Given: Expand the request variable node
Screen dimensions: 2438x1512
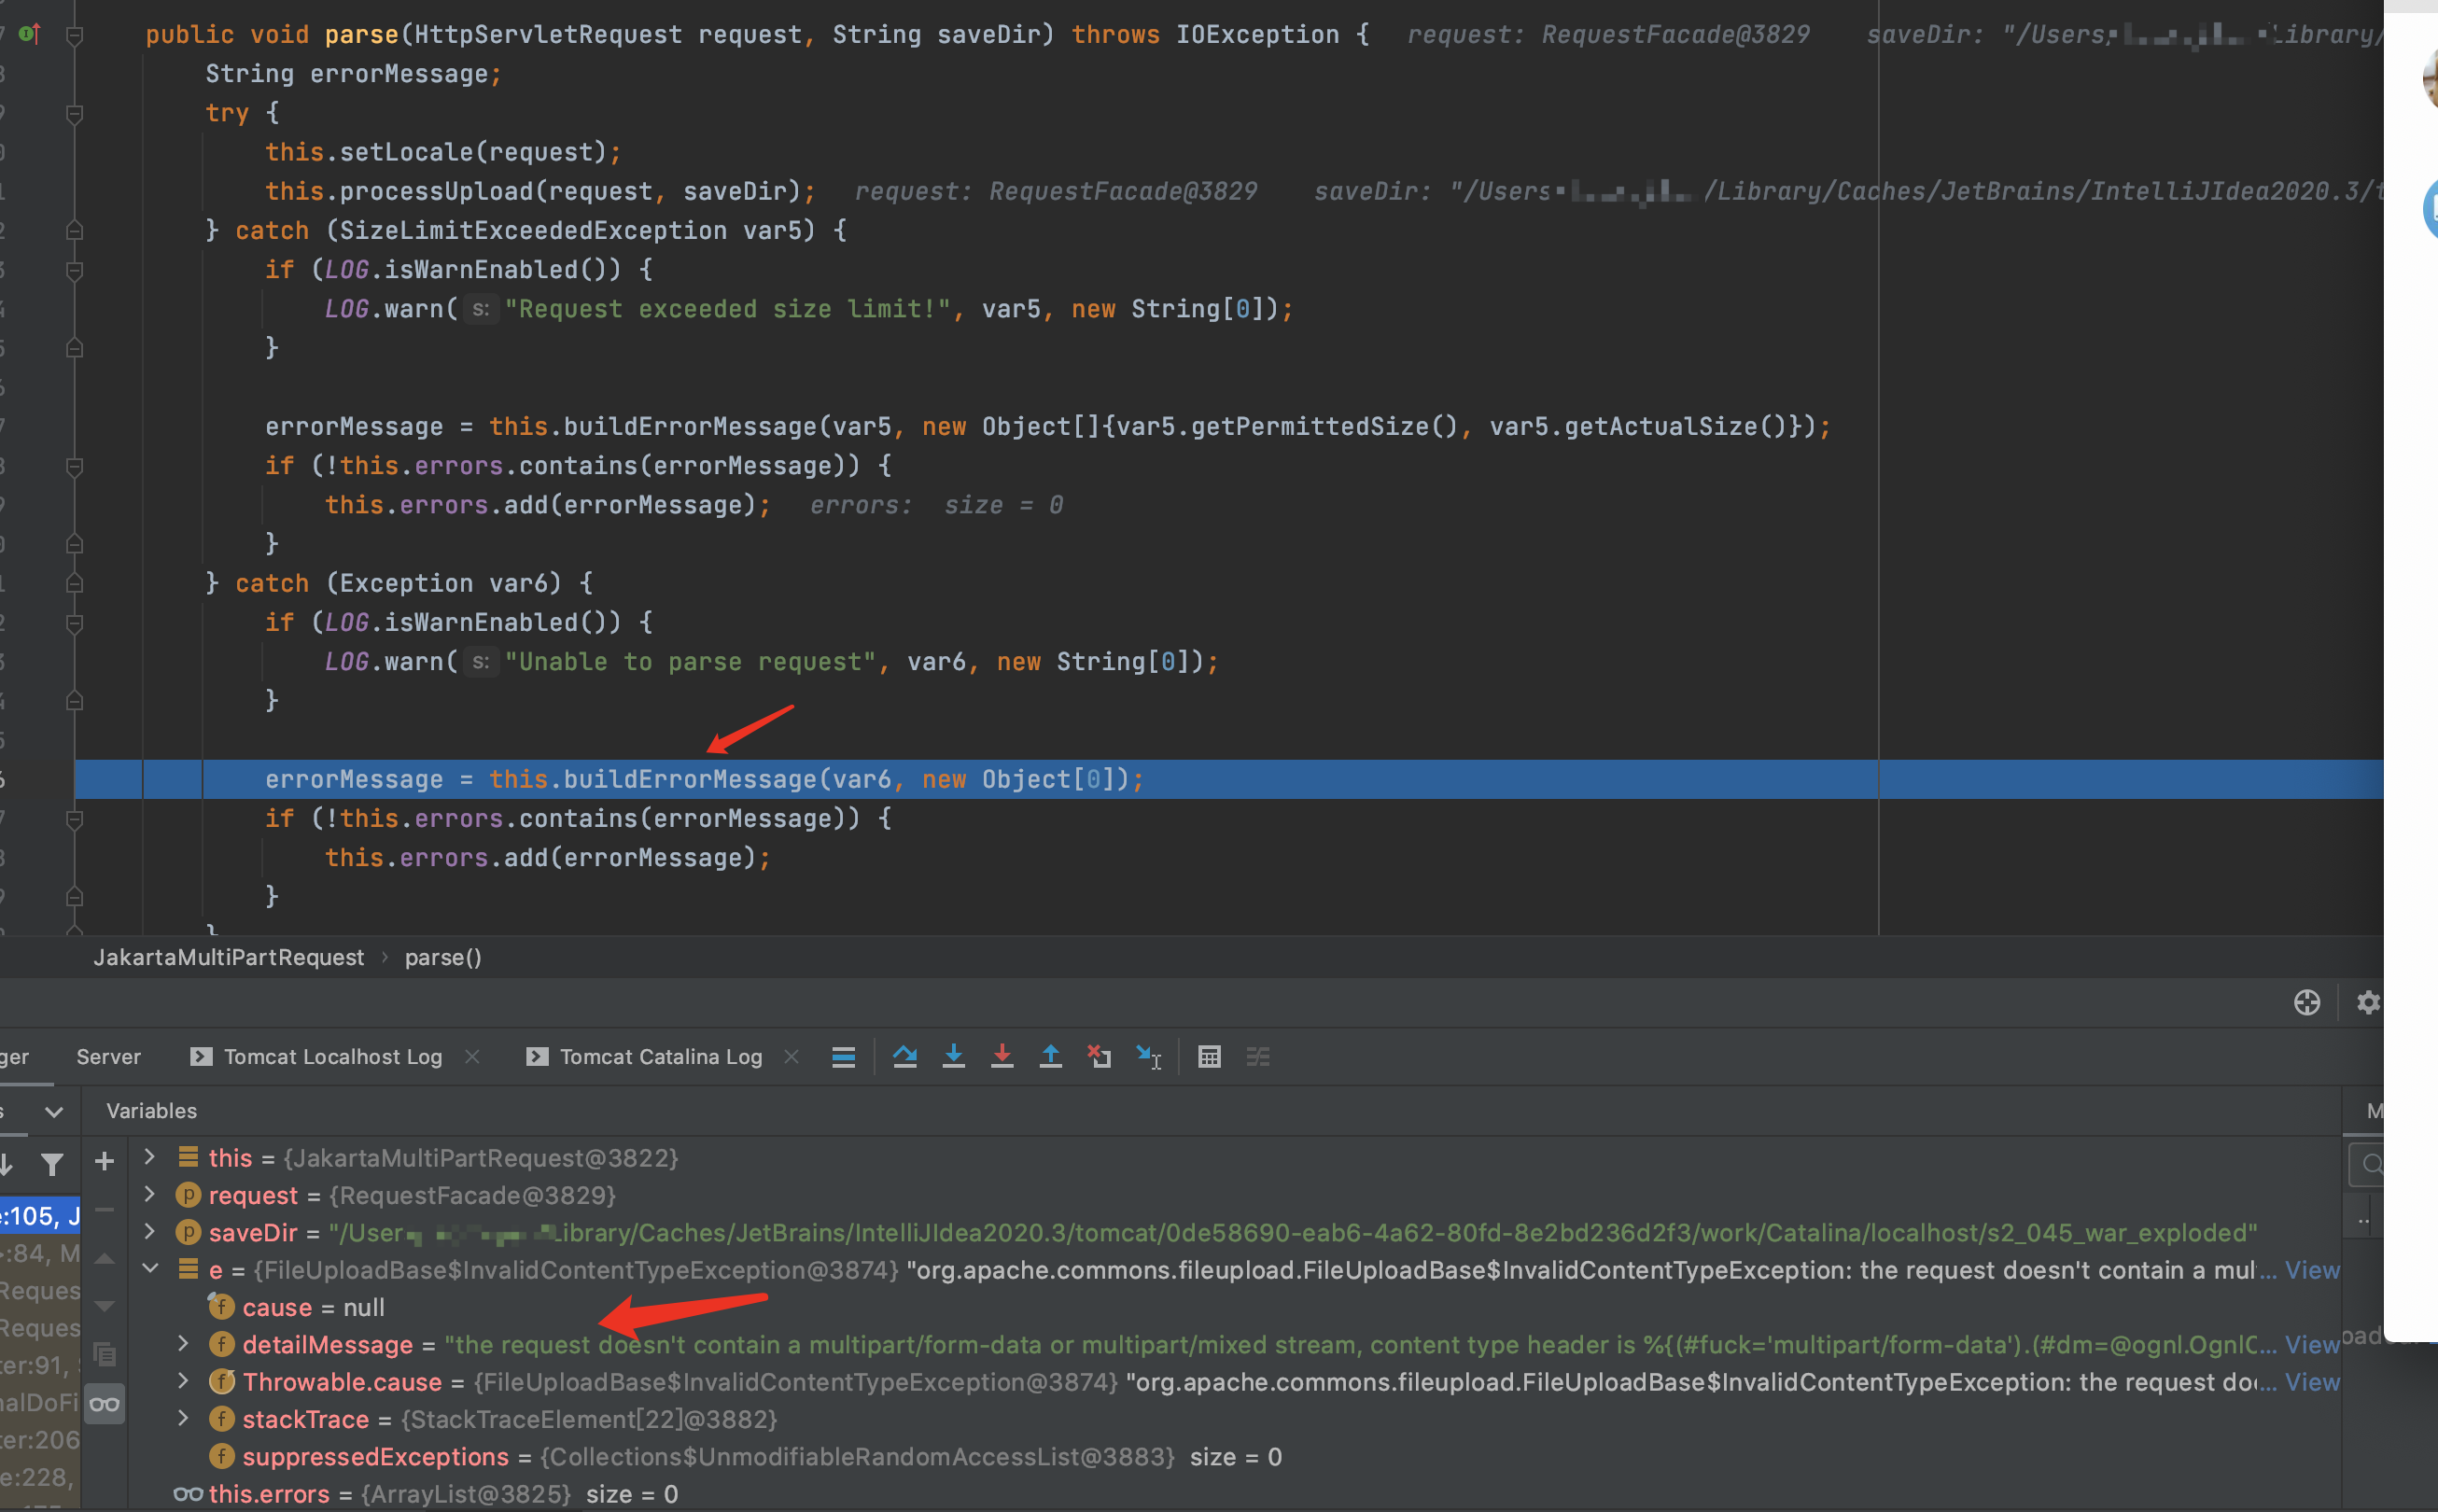Looking at the screenshot, I should click(150, 1196).
